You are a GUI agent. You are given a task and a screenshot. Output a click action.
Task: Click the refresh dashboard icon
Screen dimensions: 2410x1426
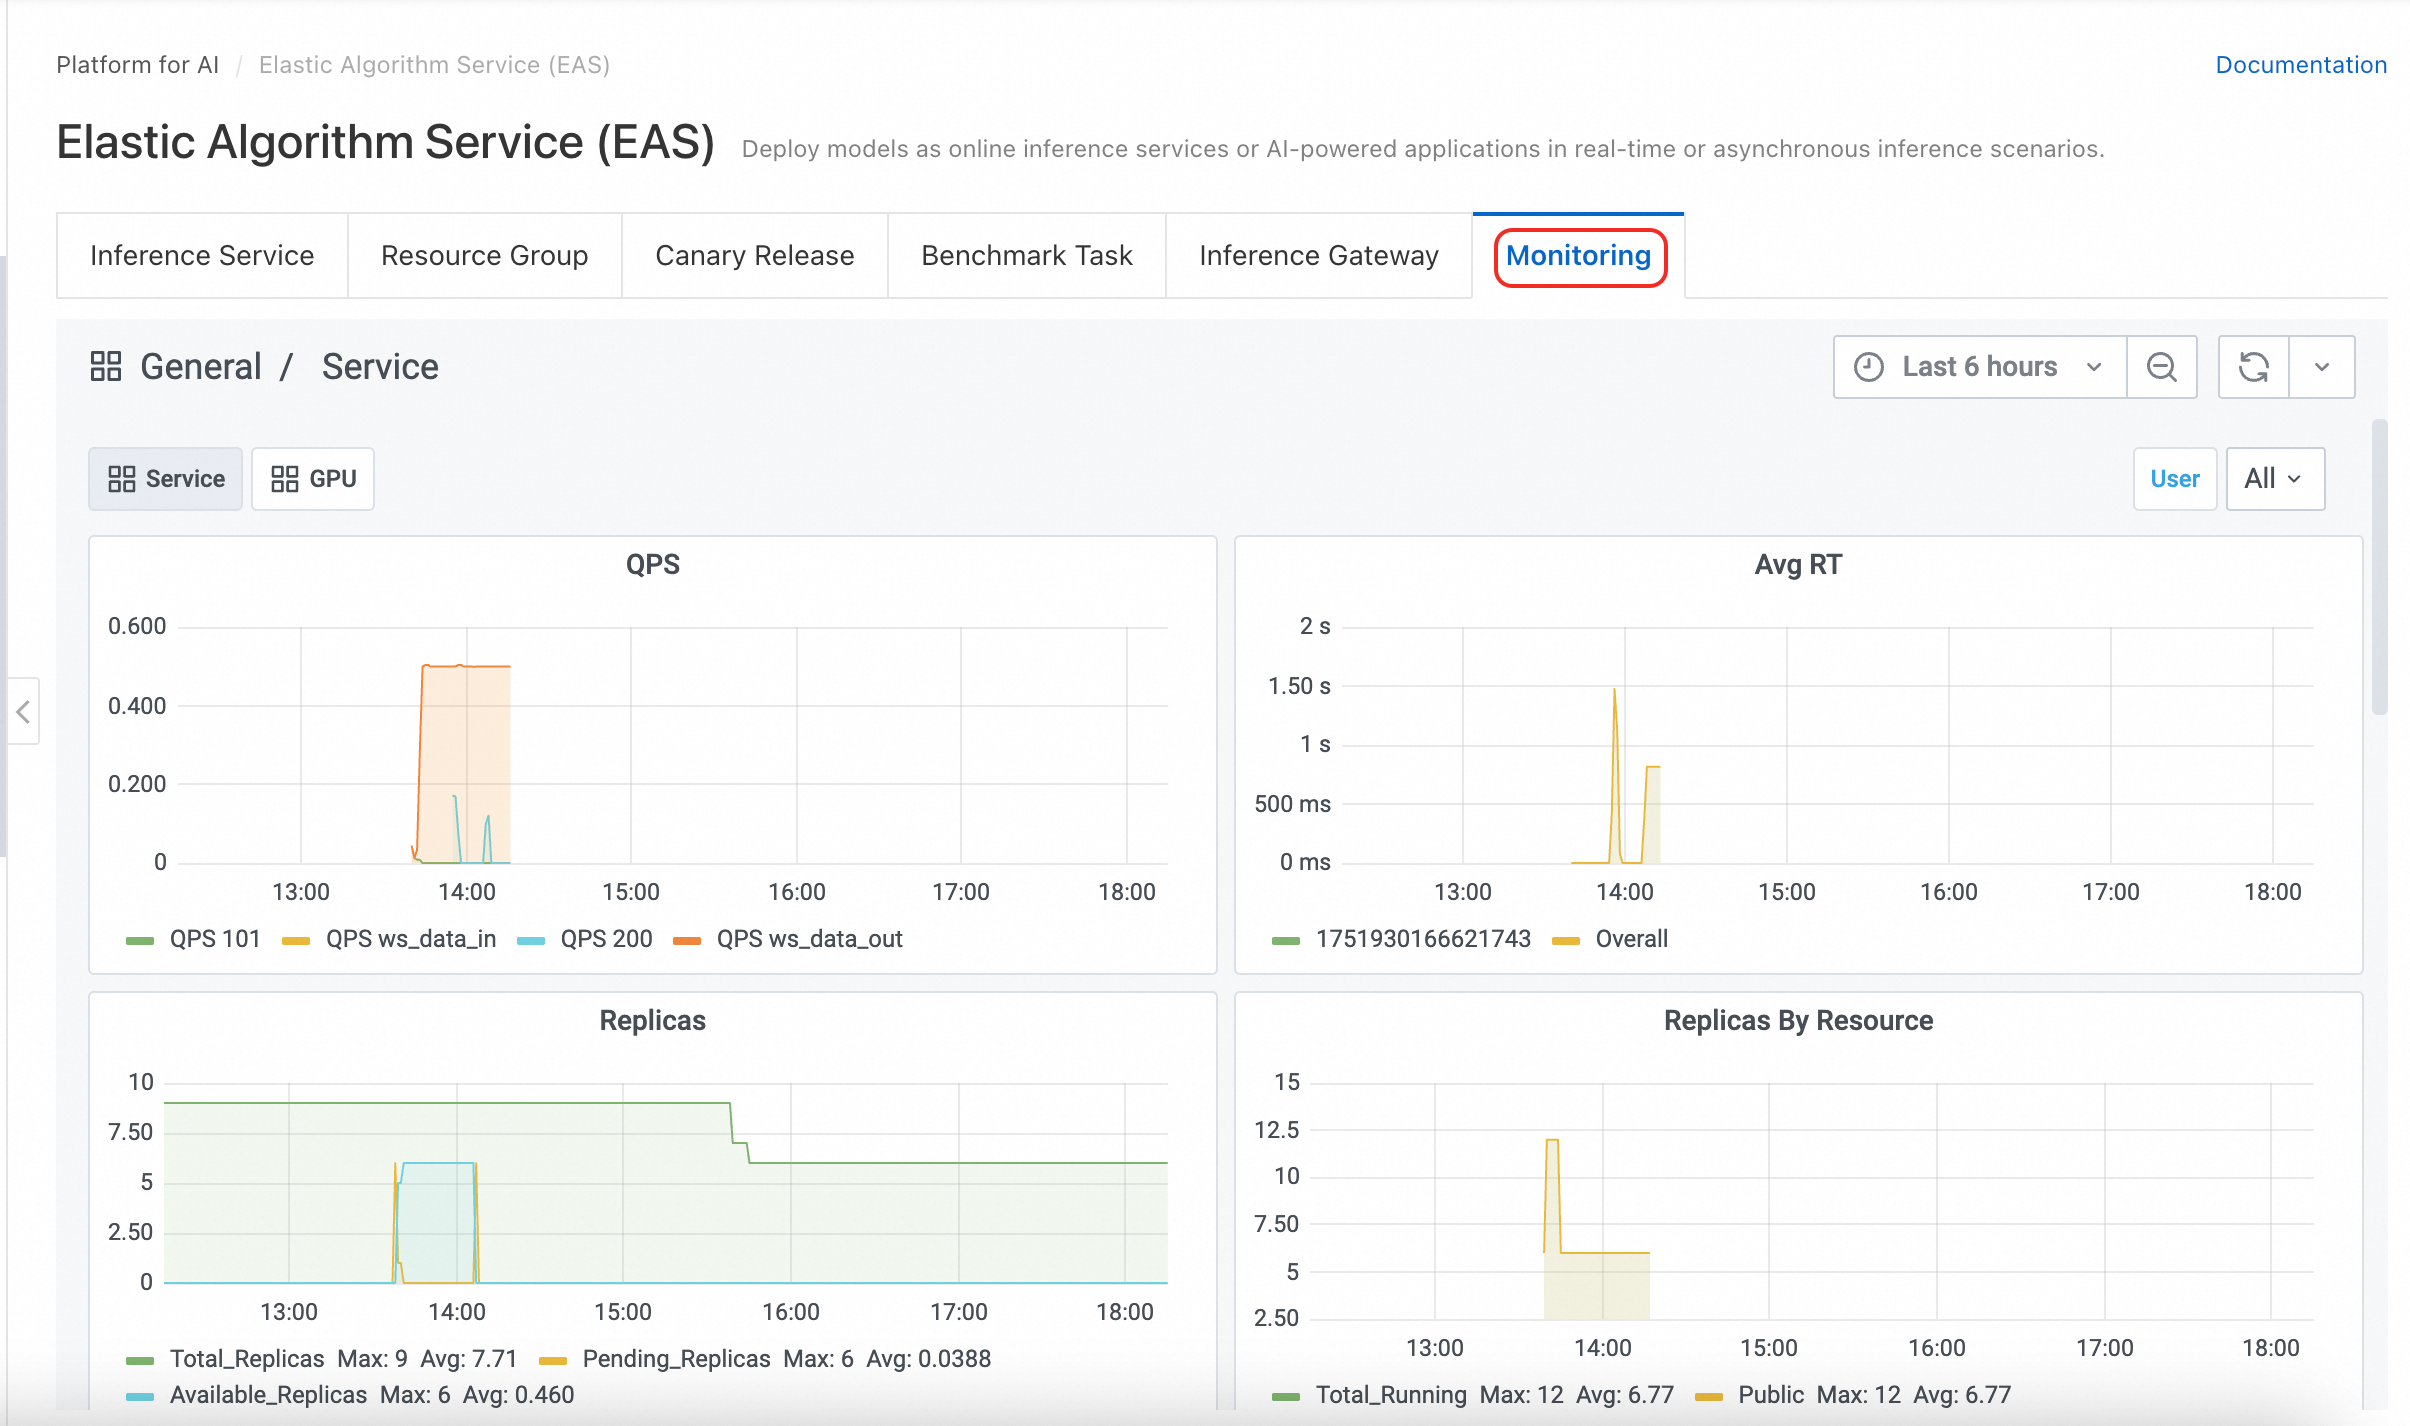(x=2253, y=367)
